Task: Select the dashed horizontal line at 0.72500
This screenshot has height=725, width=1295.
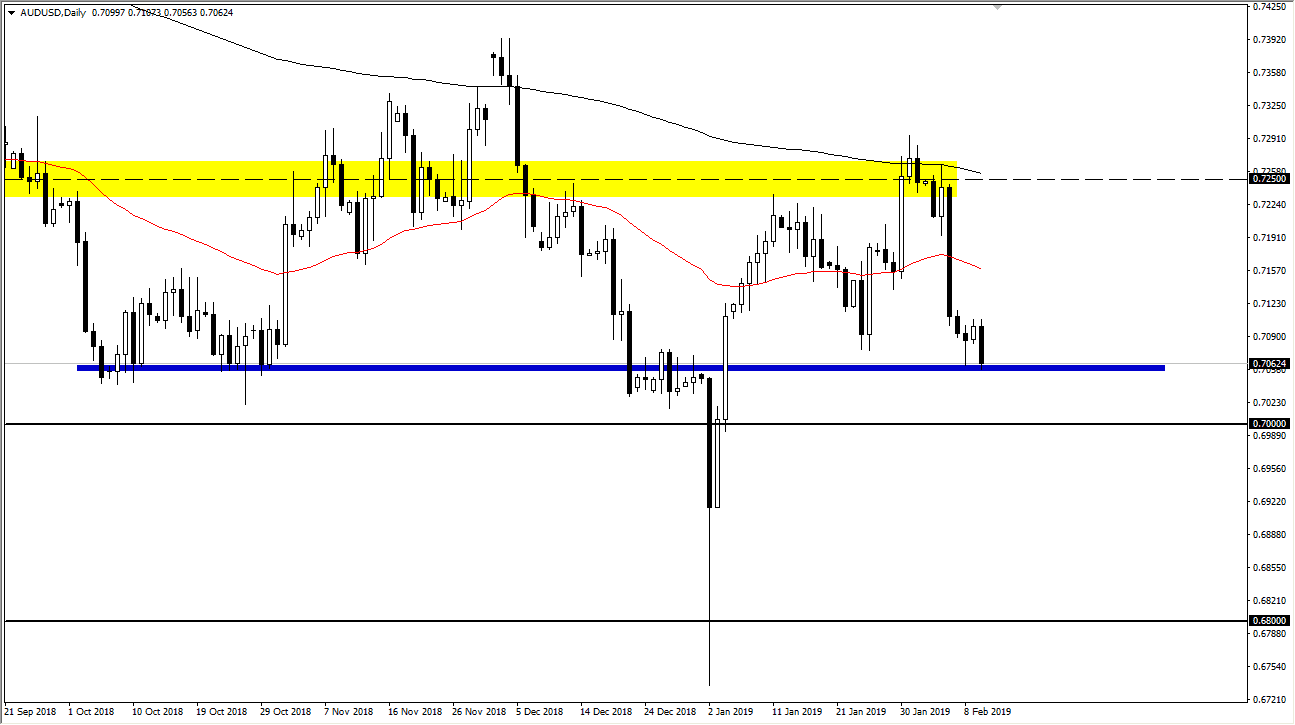Action: click(1100, 177)
